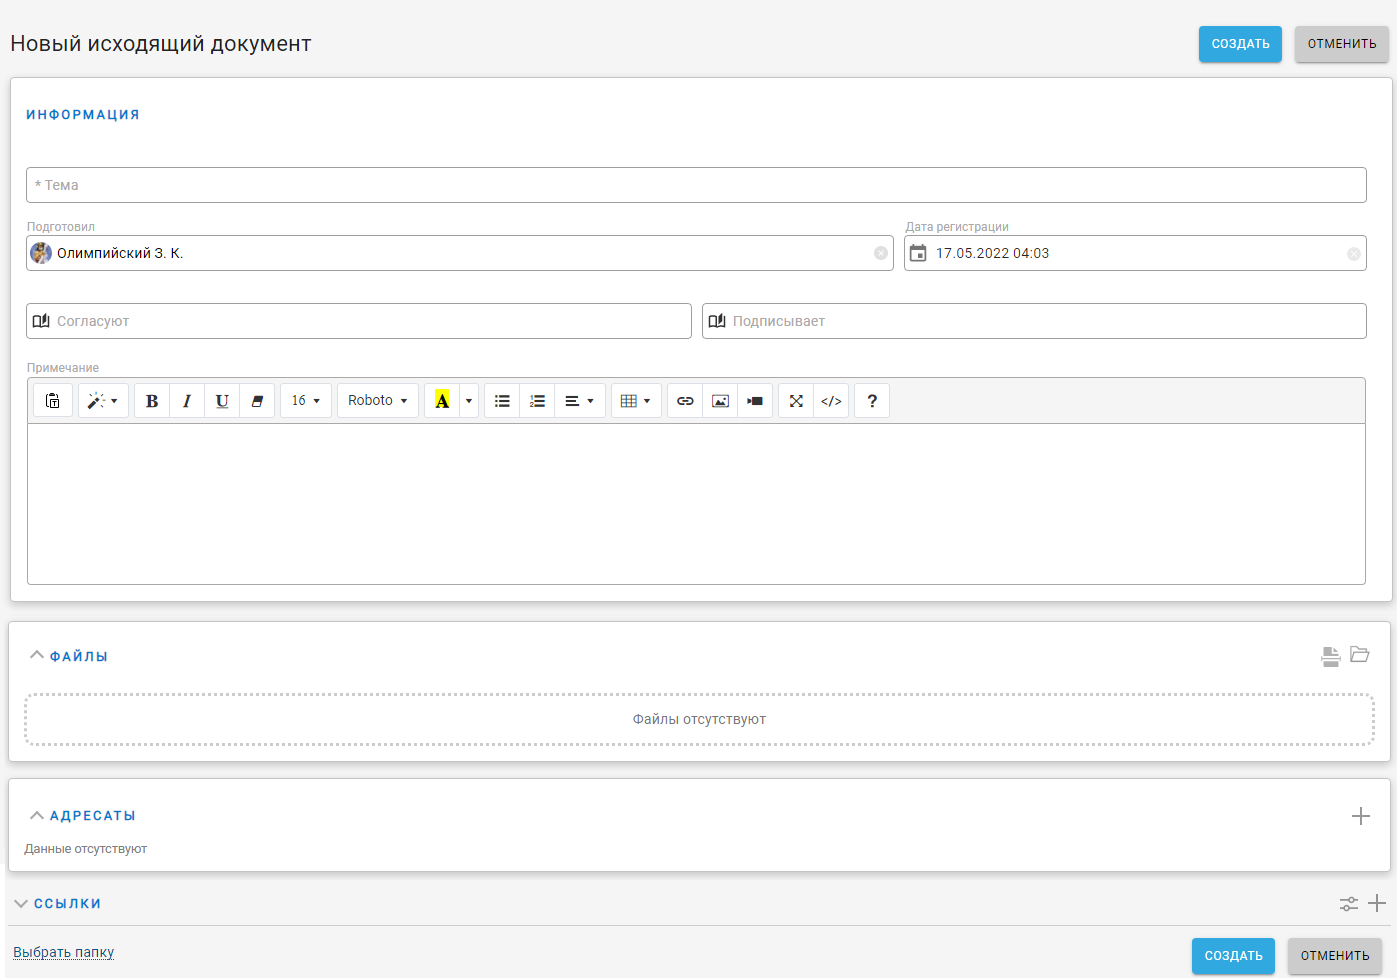Image resolution: width=1397 pixels, height=979 pixels.
Task: Open the code view of the editor
Action: coord(831,401)
